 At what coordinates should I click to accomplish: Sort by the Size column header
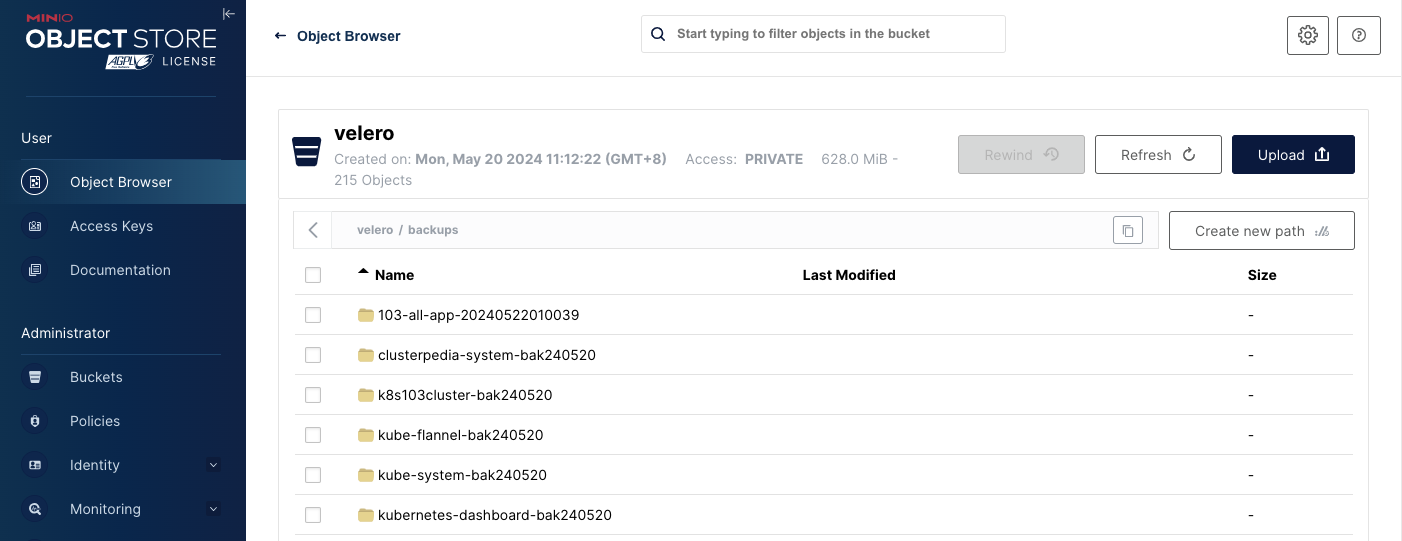click(x=1262, y=275)
